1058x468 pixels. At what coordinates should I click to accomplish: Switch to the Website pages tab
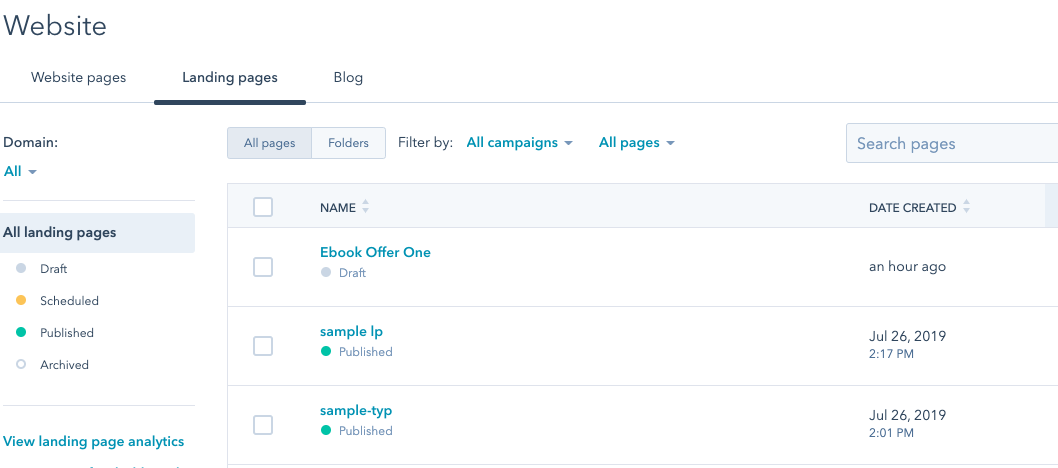pos(79,78)
